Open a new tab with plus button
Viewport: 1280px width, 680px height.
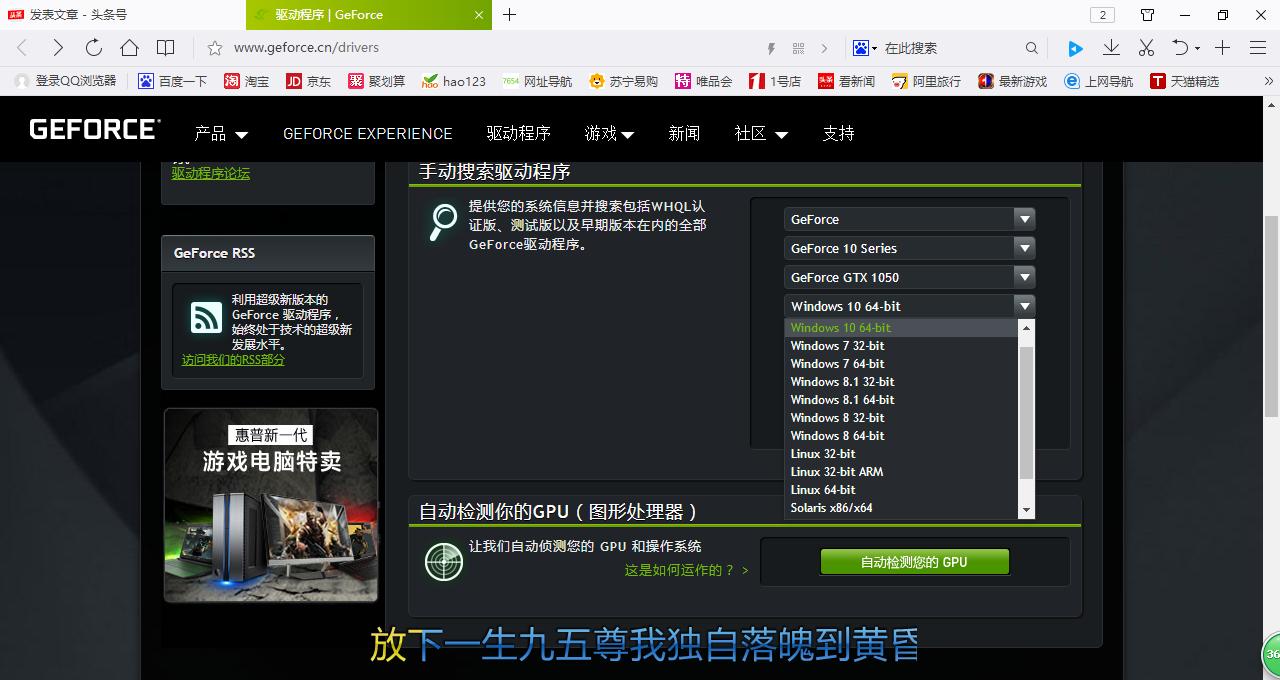509,15
